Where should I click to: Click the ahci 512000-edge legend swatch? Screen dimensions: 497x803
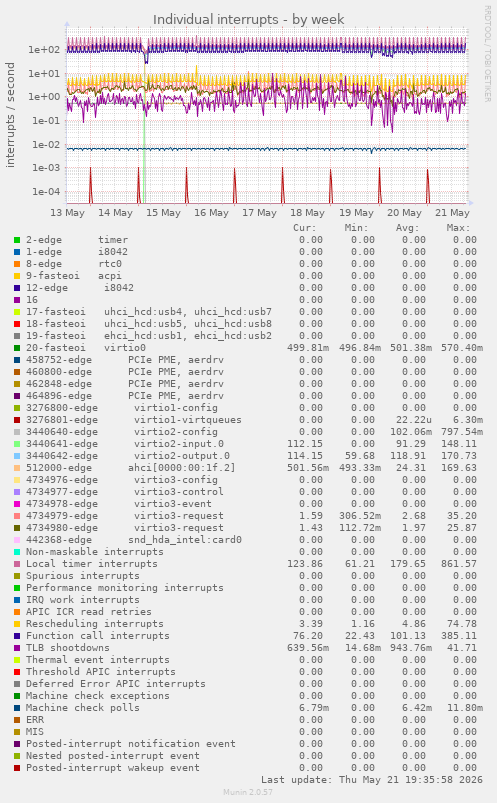click(x=17, y=468)
